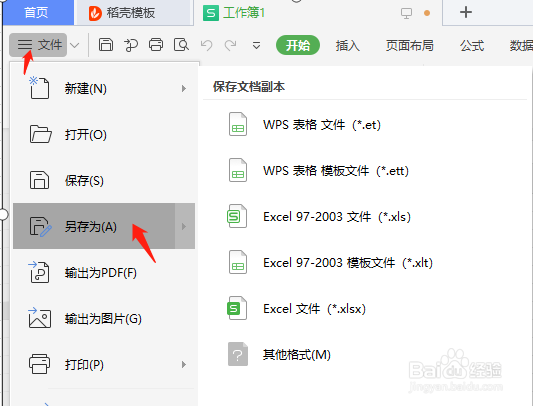Click the export to PDF toolbar icon
Viewport: 533px width, 406px height.
click(x=131, y=45)
